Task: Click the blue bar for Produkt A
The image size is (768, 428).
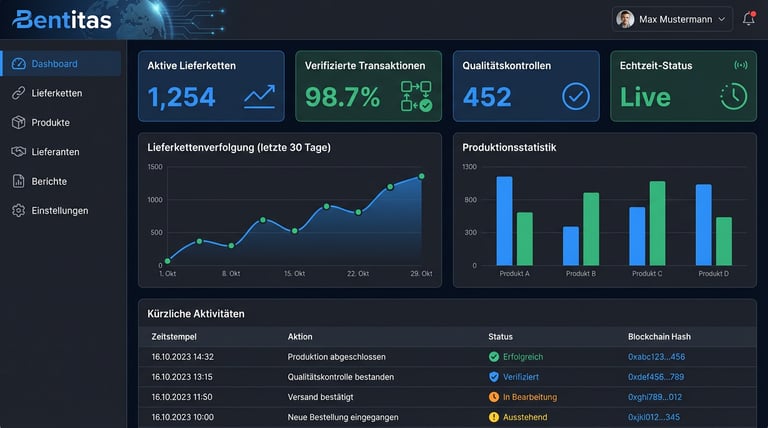Action: pos(504,221)
